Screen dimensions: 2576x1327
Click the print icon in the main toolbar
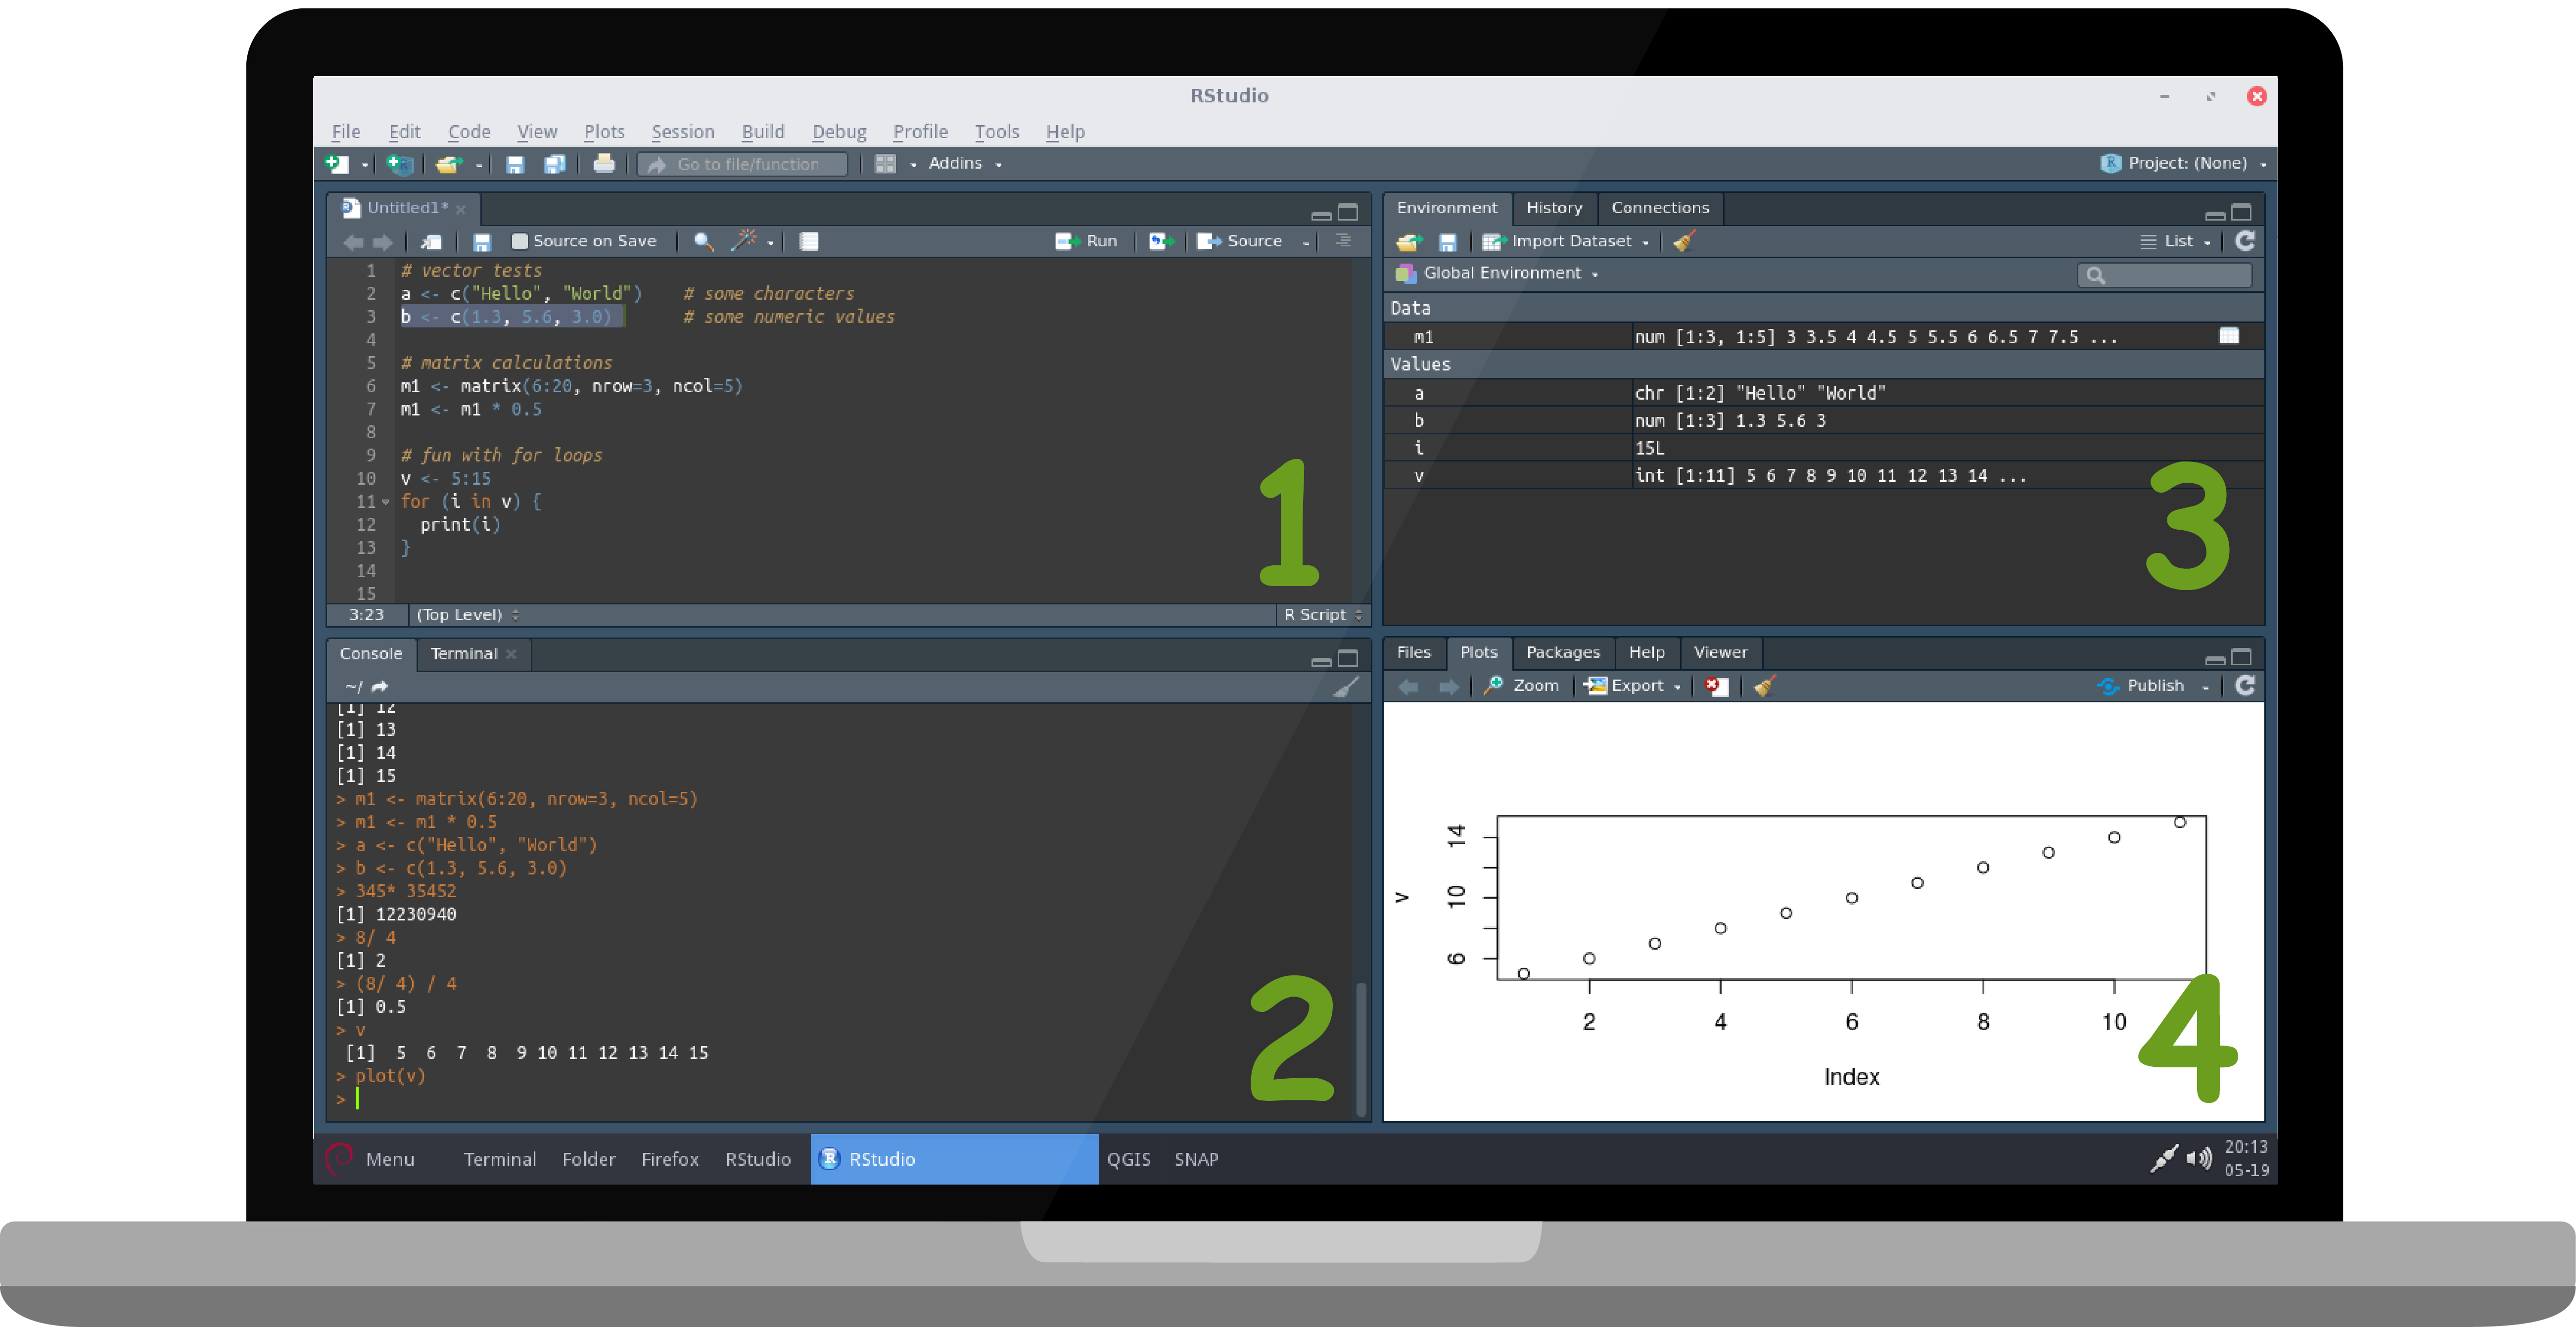point(603,164)
